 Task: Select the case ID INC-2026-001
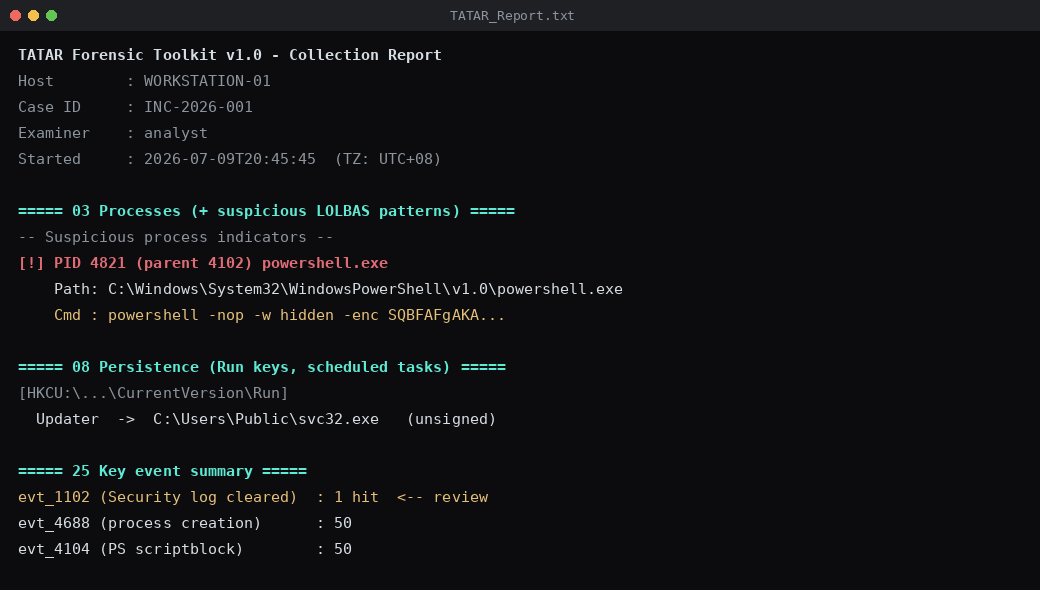[198, 107]
